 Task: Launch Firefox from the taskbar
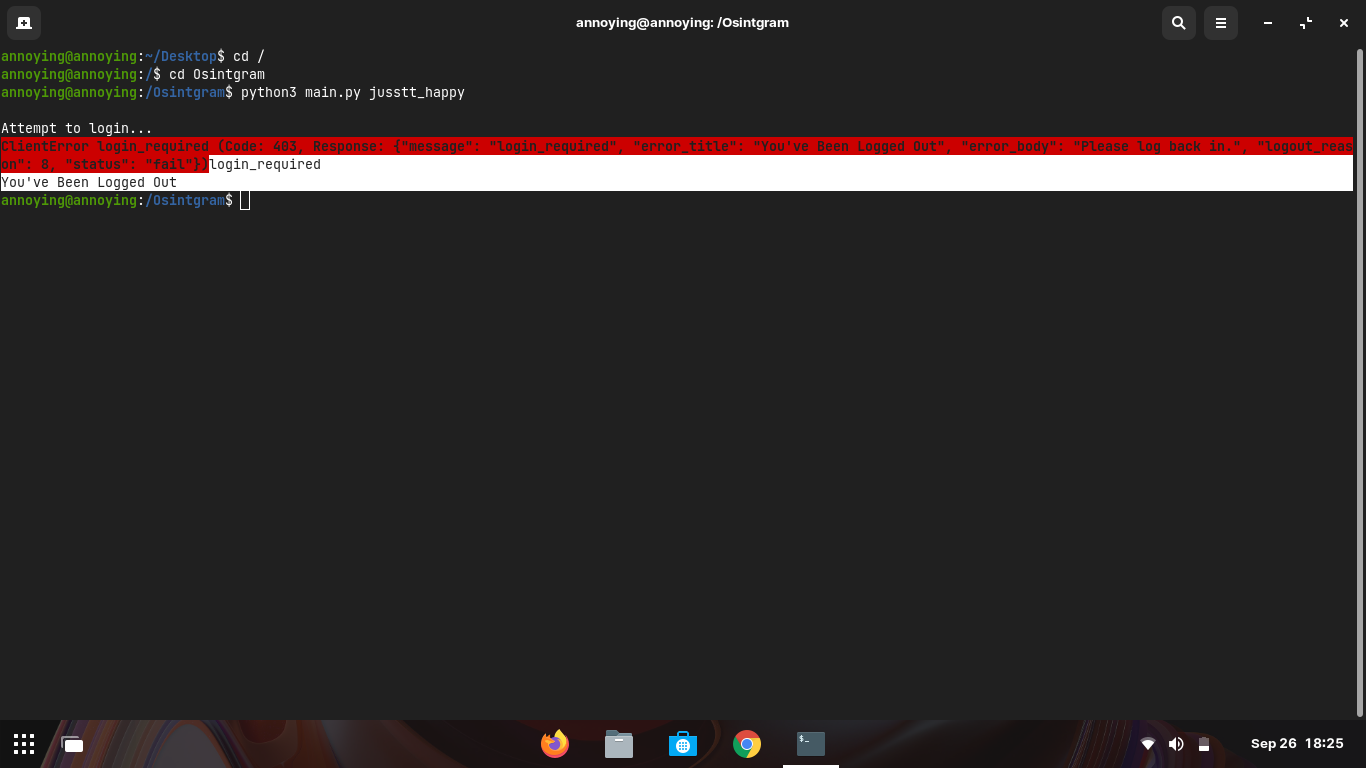coord(555,744)
